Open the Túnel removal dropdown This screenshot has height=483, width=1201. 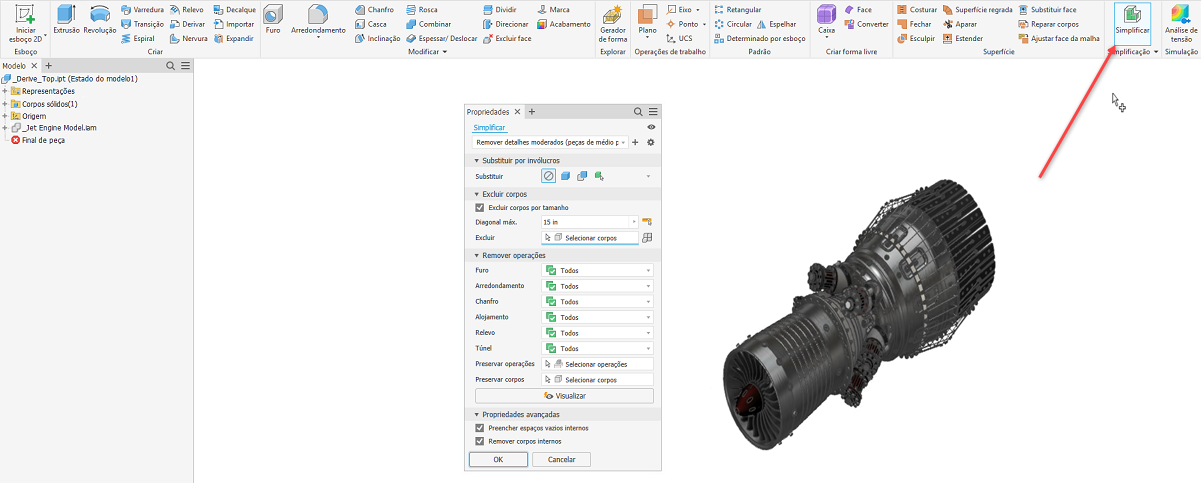coord(597,348)
